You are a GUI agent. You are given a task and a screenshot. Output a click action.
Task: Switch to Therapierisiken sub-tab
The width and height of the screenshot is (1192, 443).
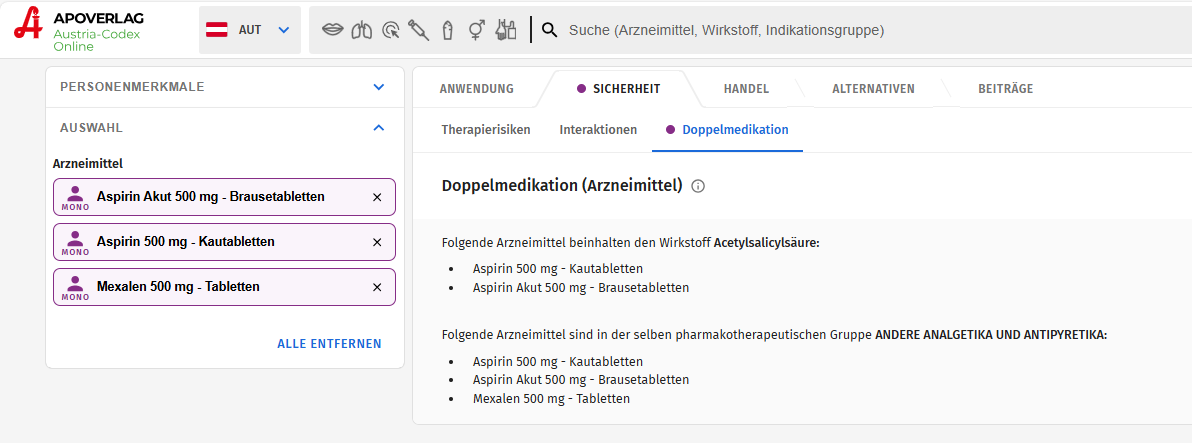[486, 130]
